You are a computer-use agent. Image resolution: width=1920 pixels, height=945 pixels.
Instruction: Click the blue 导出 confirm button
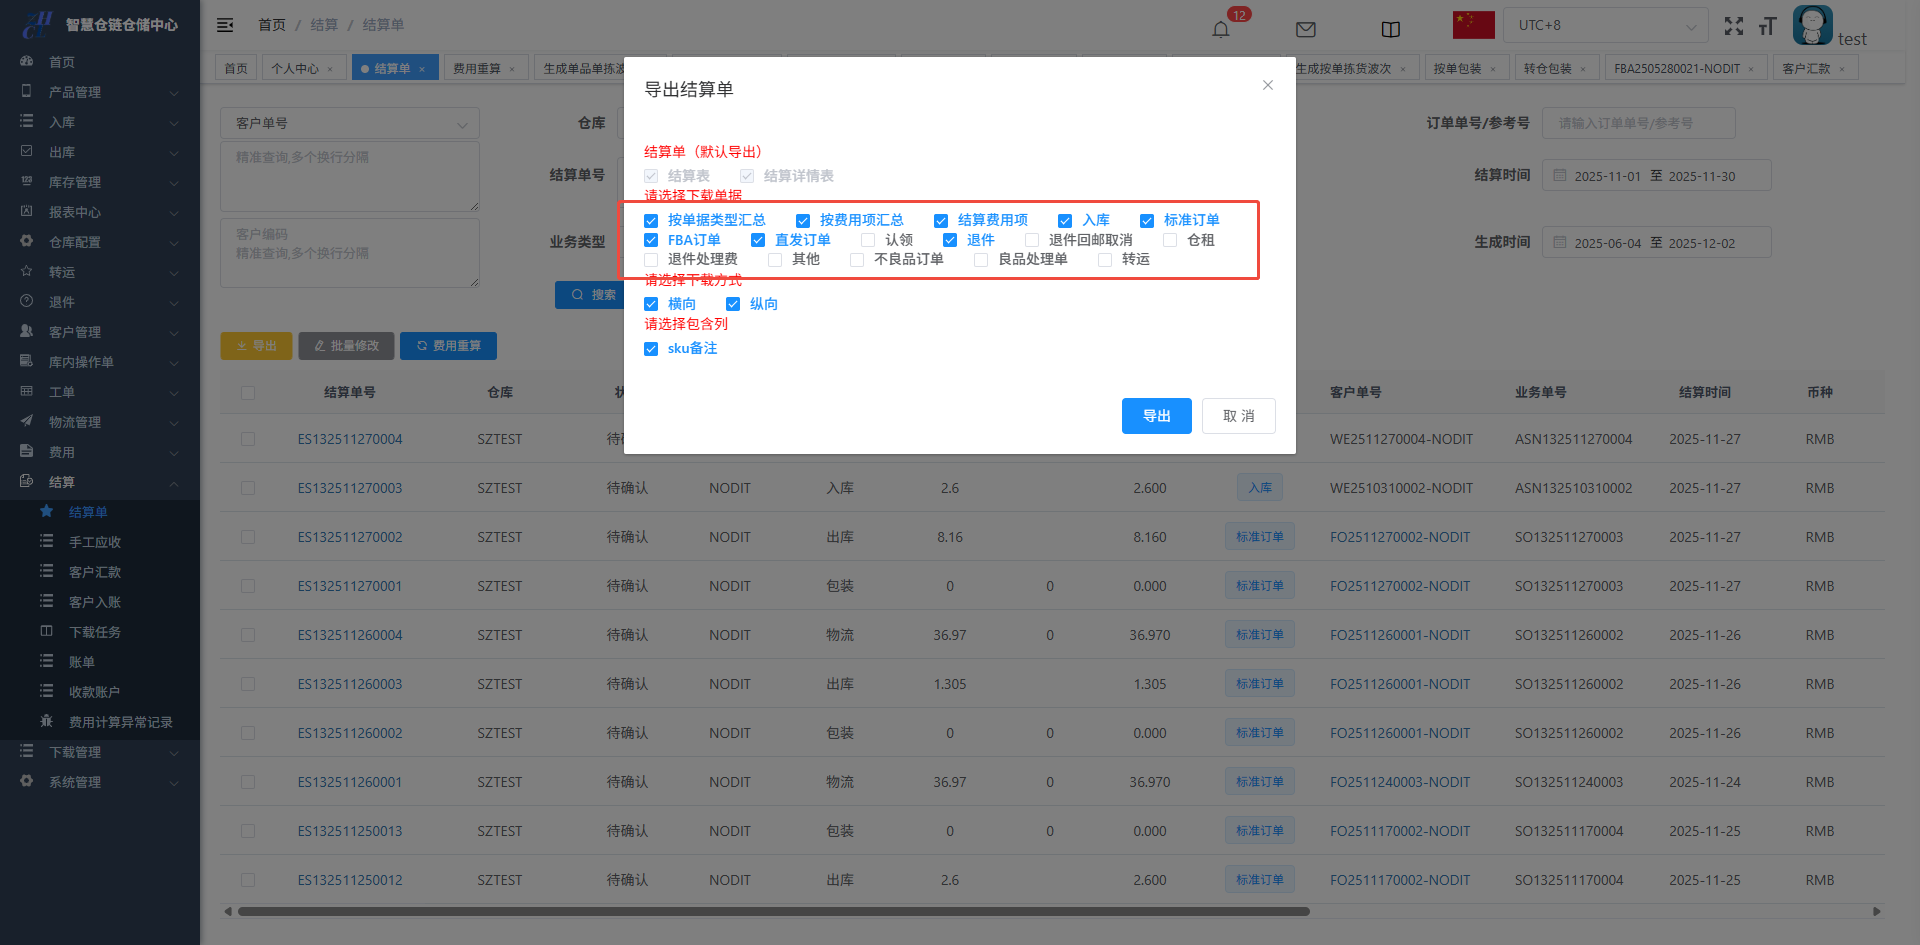tap(1156, 416)
